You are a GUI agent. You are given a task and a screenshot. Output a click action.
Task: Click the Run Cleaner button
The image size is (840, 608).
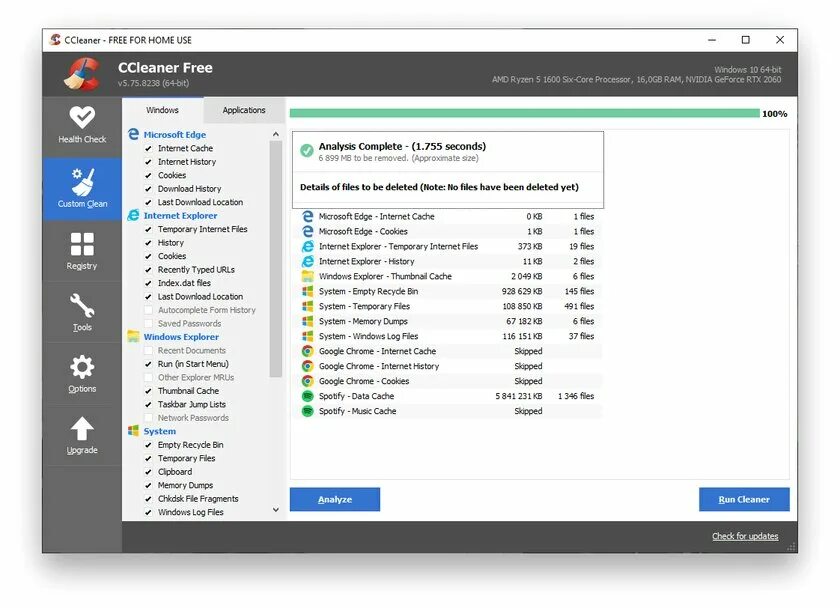click(744, 499)
